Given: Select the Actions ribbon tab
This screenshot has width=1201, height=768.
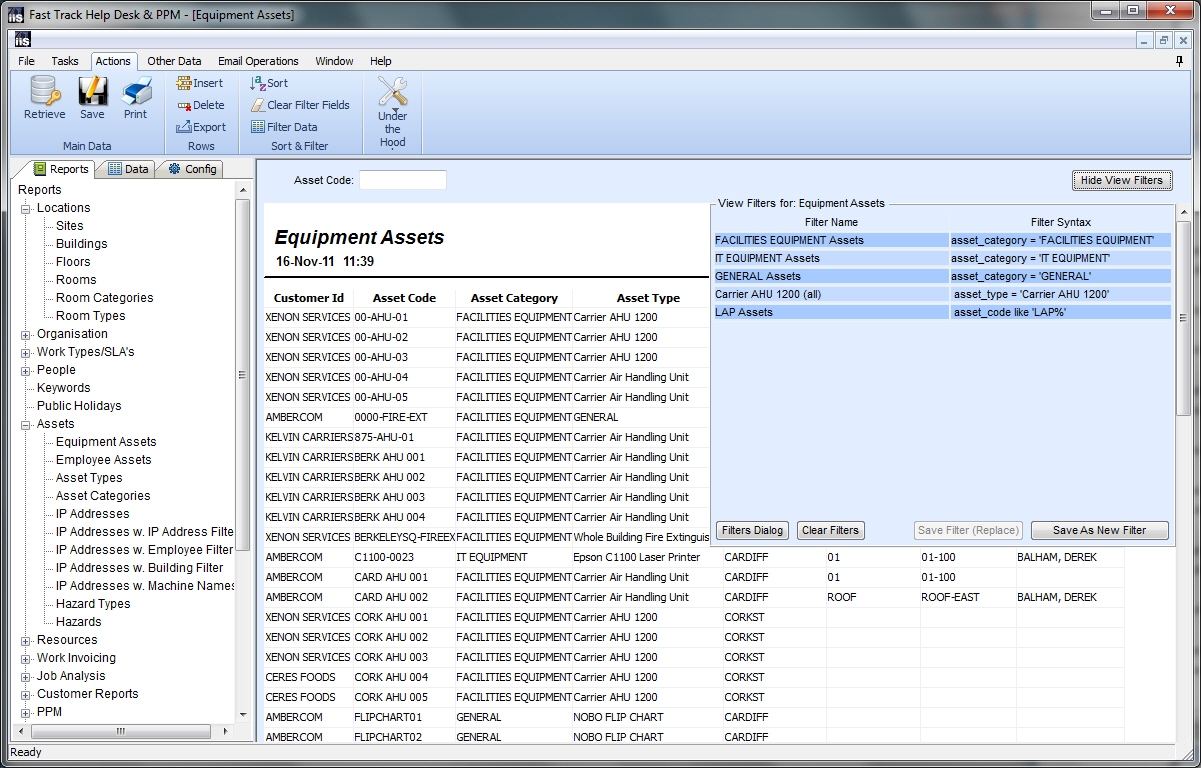Looking at the screenshot, I should [x=113, y=61].
